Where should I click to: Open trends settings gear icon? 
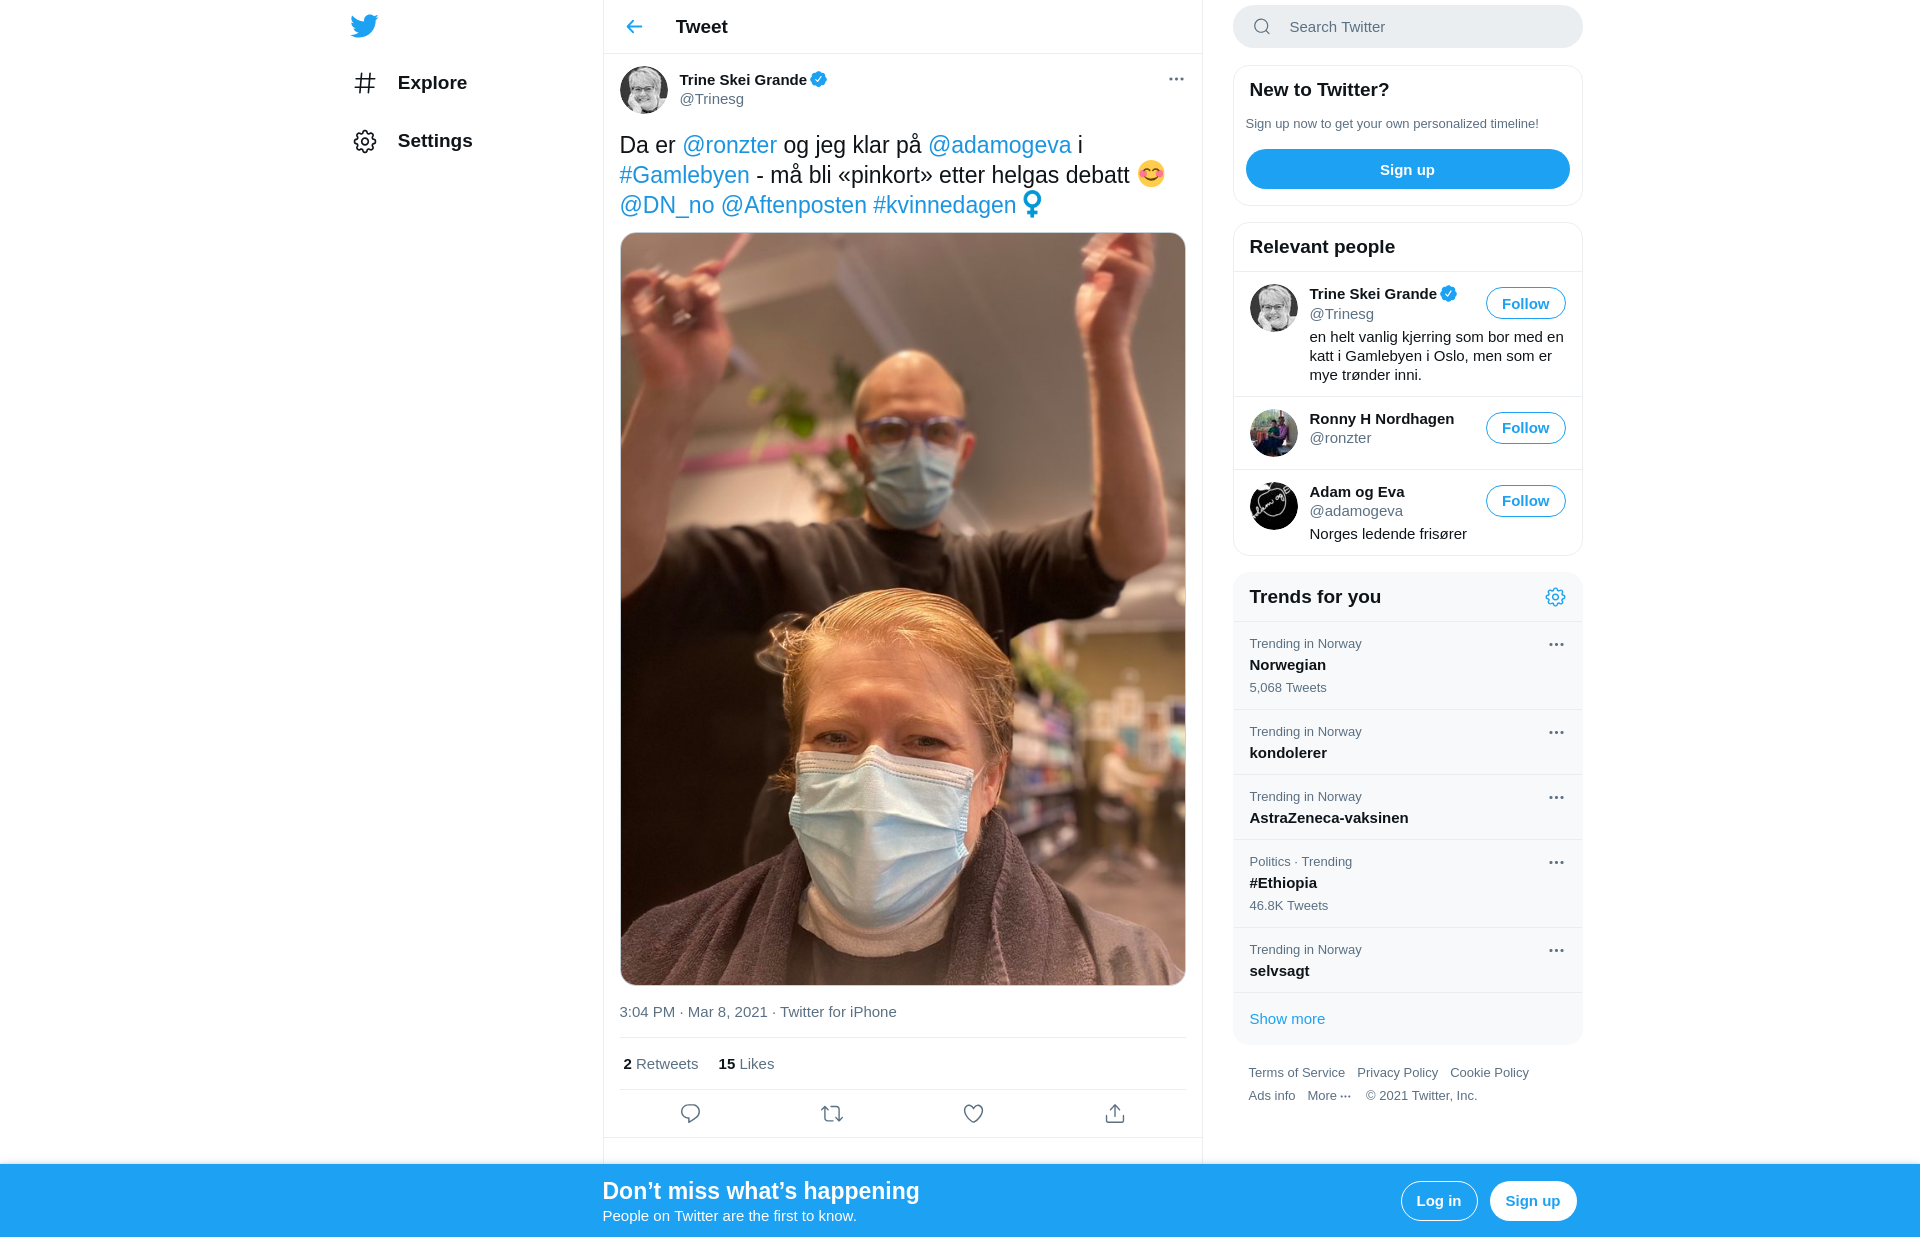pos(1555,597)
